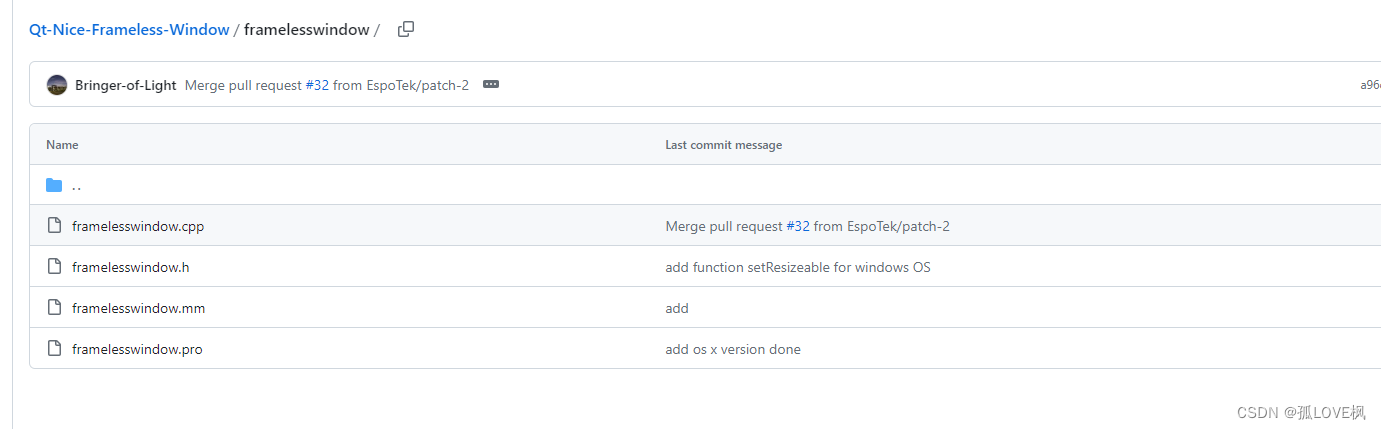Open the framelesswindow.pro file
Image resolution: width=1381 pixels, height=429 pixels.
tap(137, 349)
